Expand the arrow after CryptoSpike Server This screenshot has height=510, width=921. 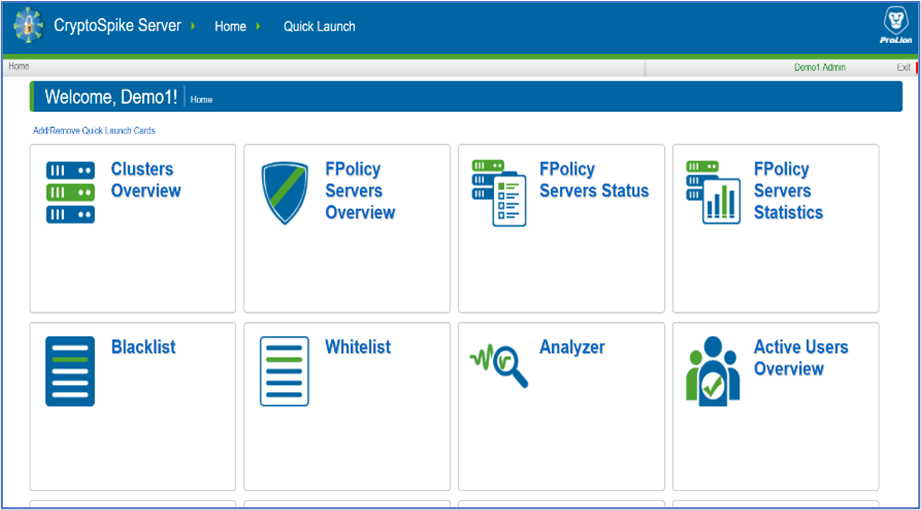pos(193,26)
